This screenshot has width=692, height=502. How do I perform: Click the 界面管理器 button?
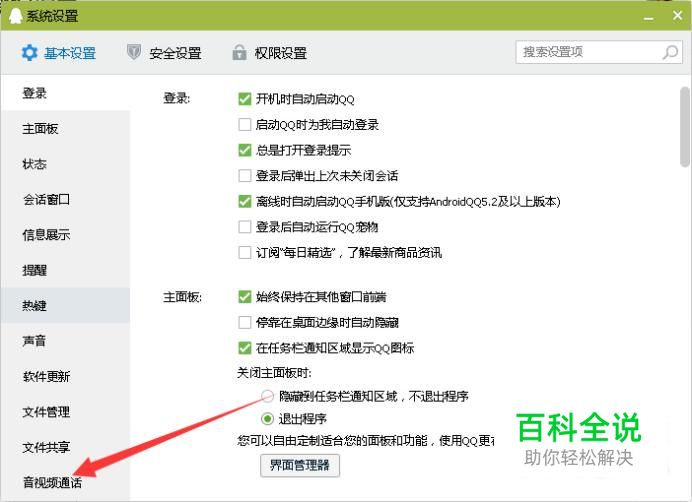click(x=300, y=465)
